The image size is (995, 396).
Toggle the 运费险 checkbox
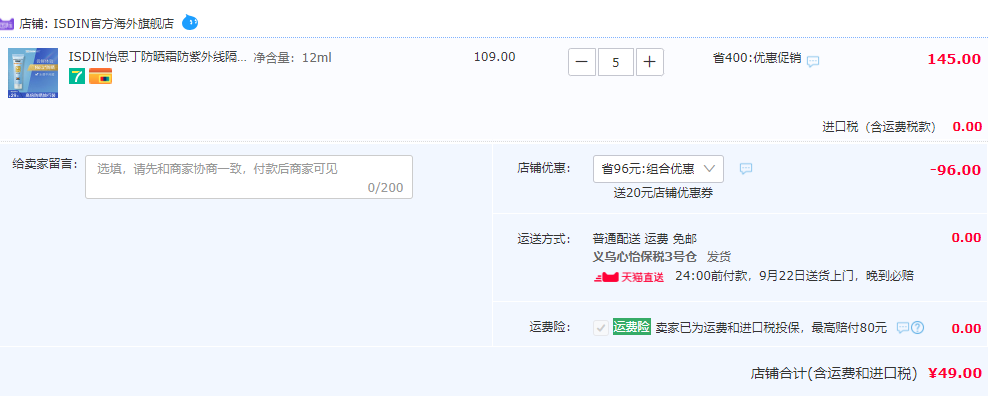[600, 328]
